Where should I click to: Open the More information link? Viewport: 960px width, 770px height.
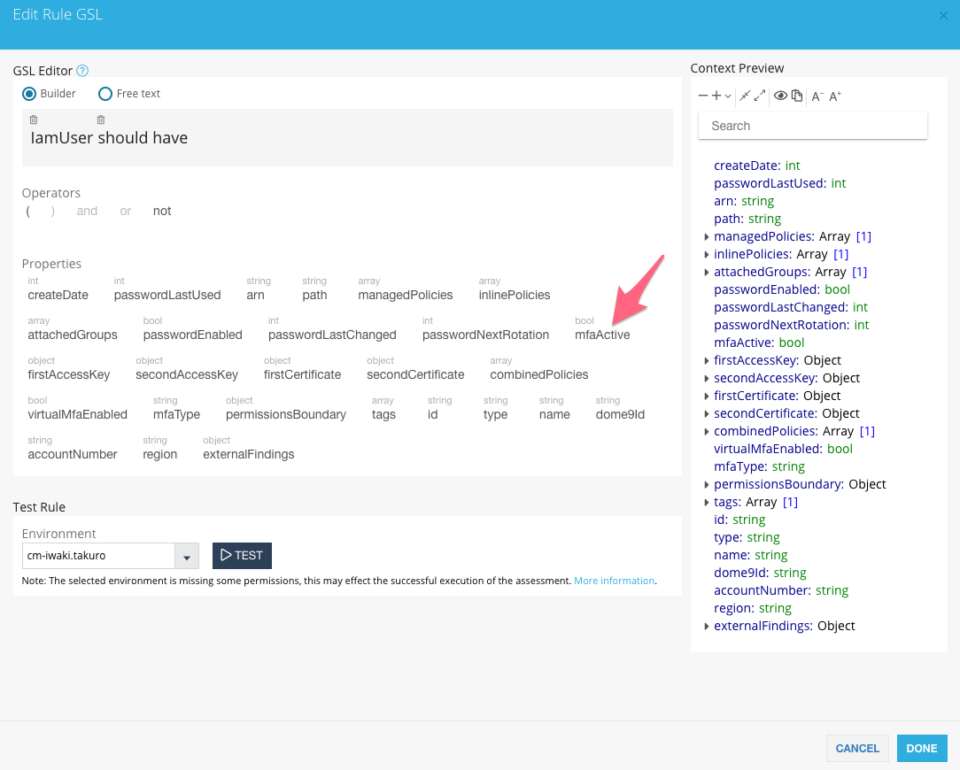(x=614, y=580)
